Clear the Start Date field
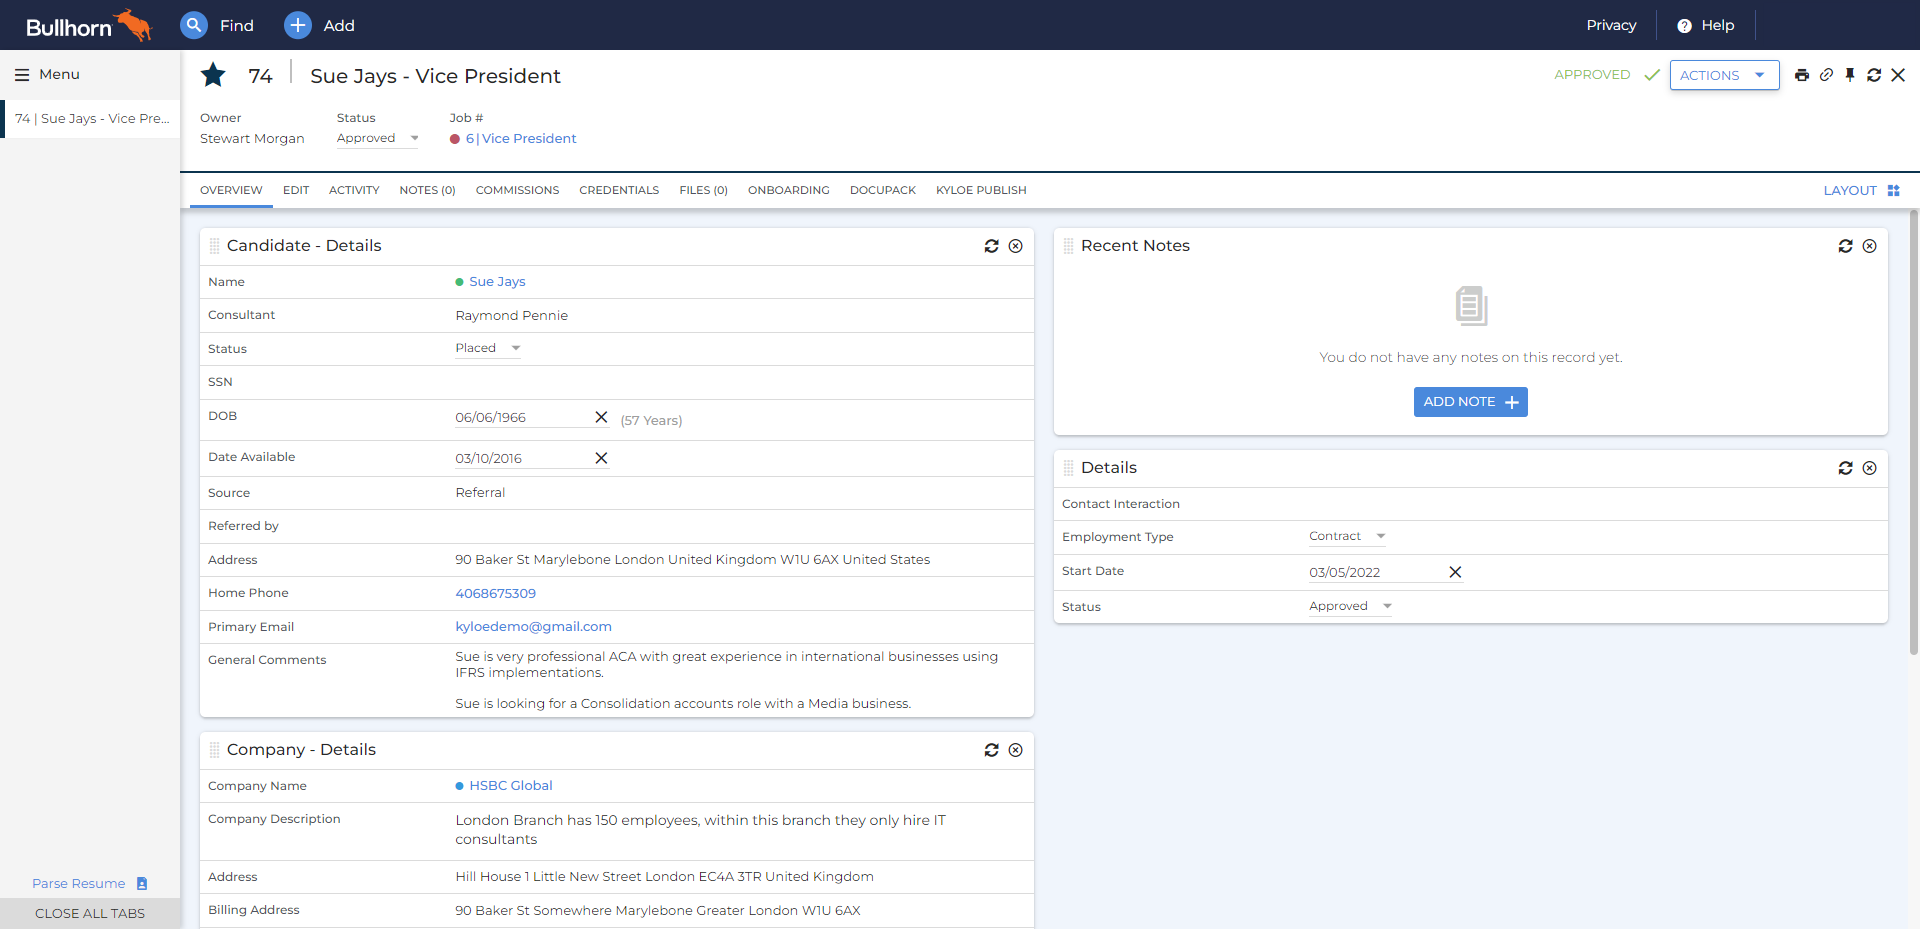Screen dimensions: 1920x929 (x=1455, y=572)
